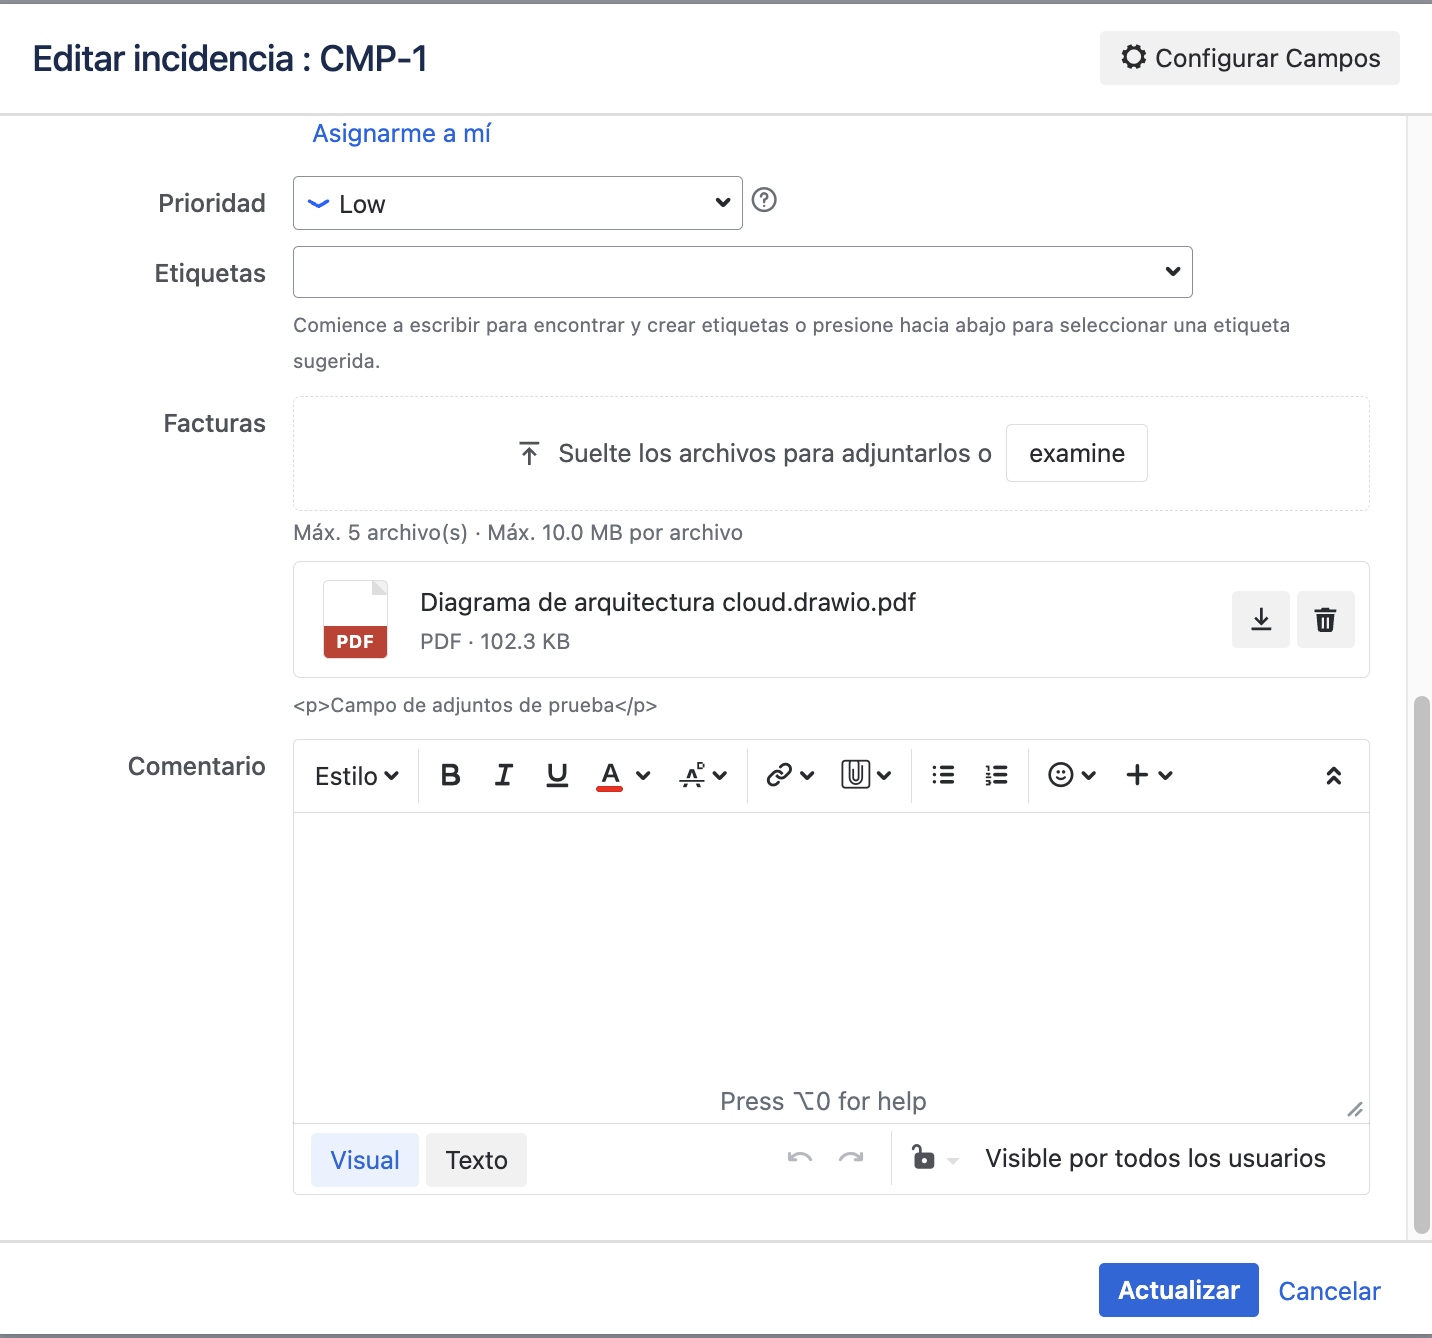Toggle italic formatting in comment editor
Screen dimensions: 1432x1338
coord(504,775)
